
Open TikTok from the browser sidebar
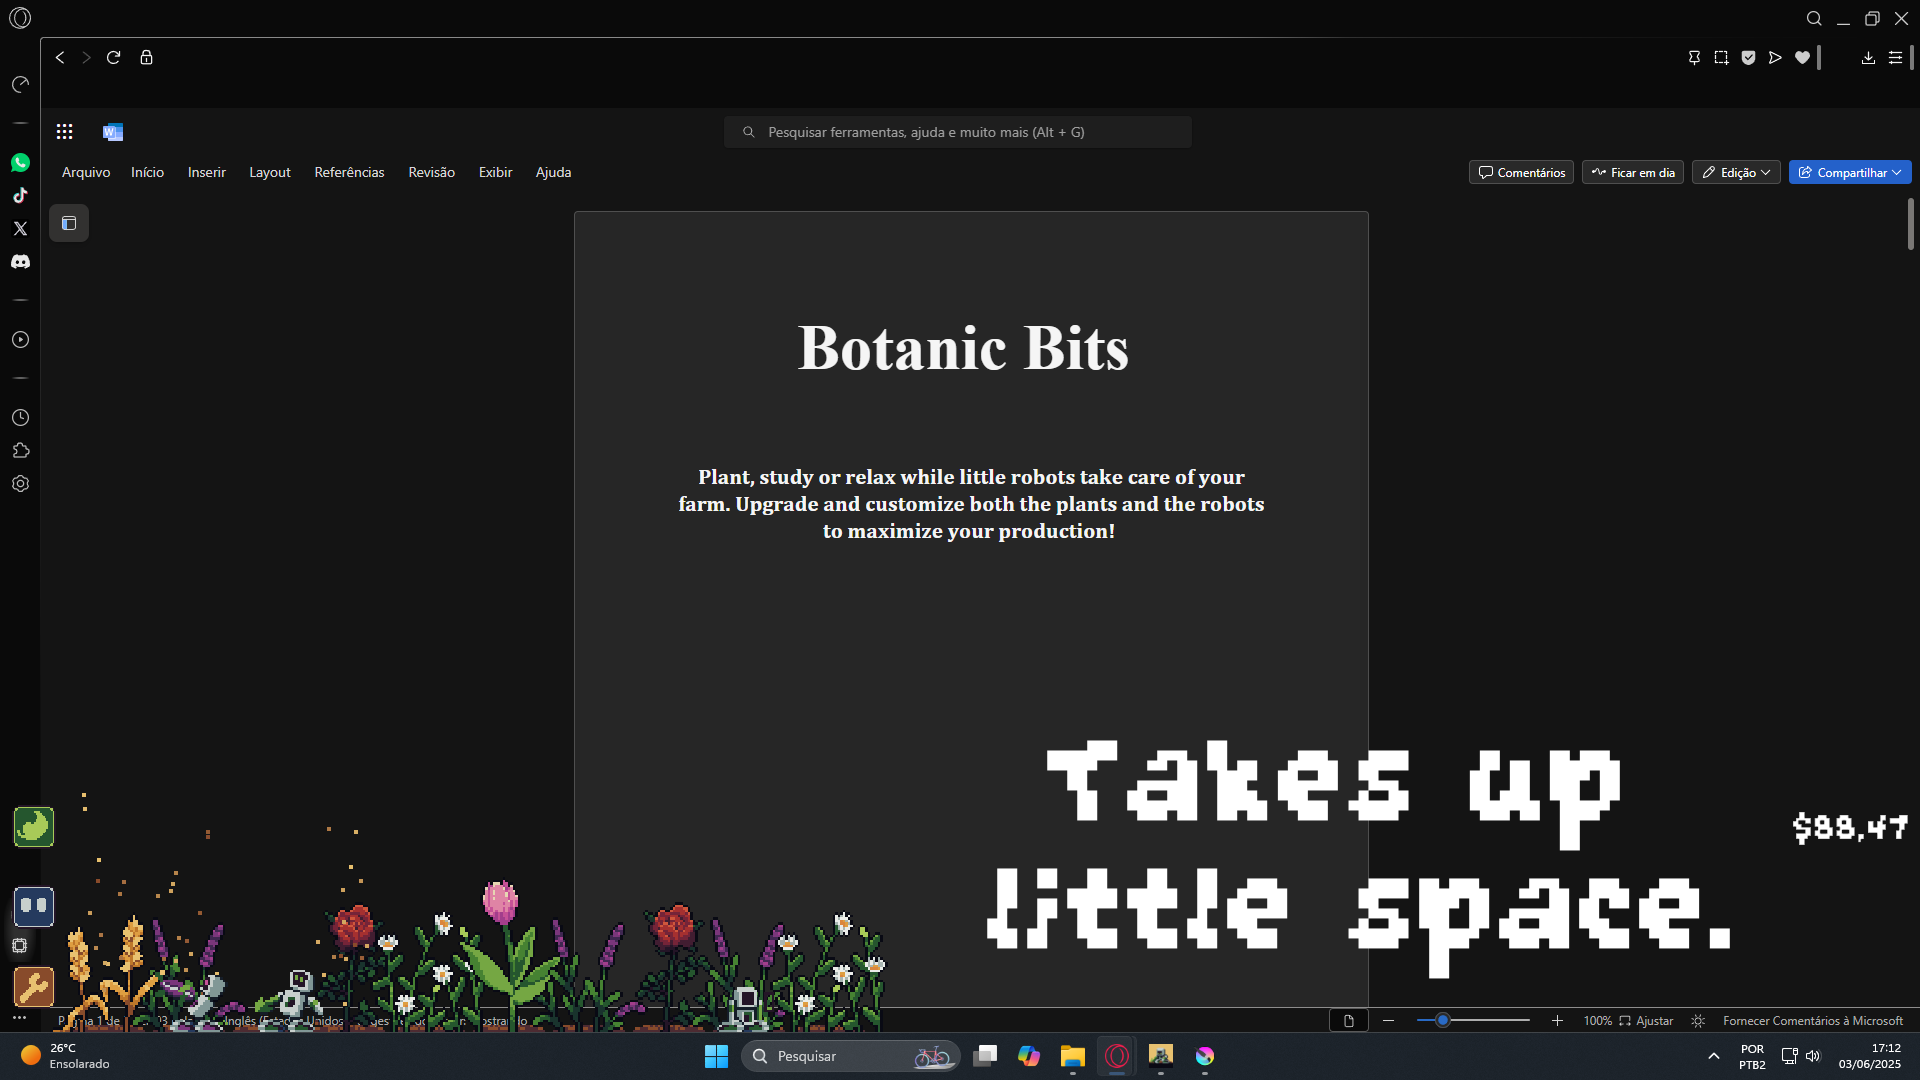20,195
